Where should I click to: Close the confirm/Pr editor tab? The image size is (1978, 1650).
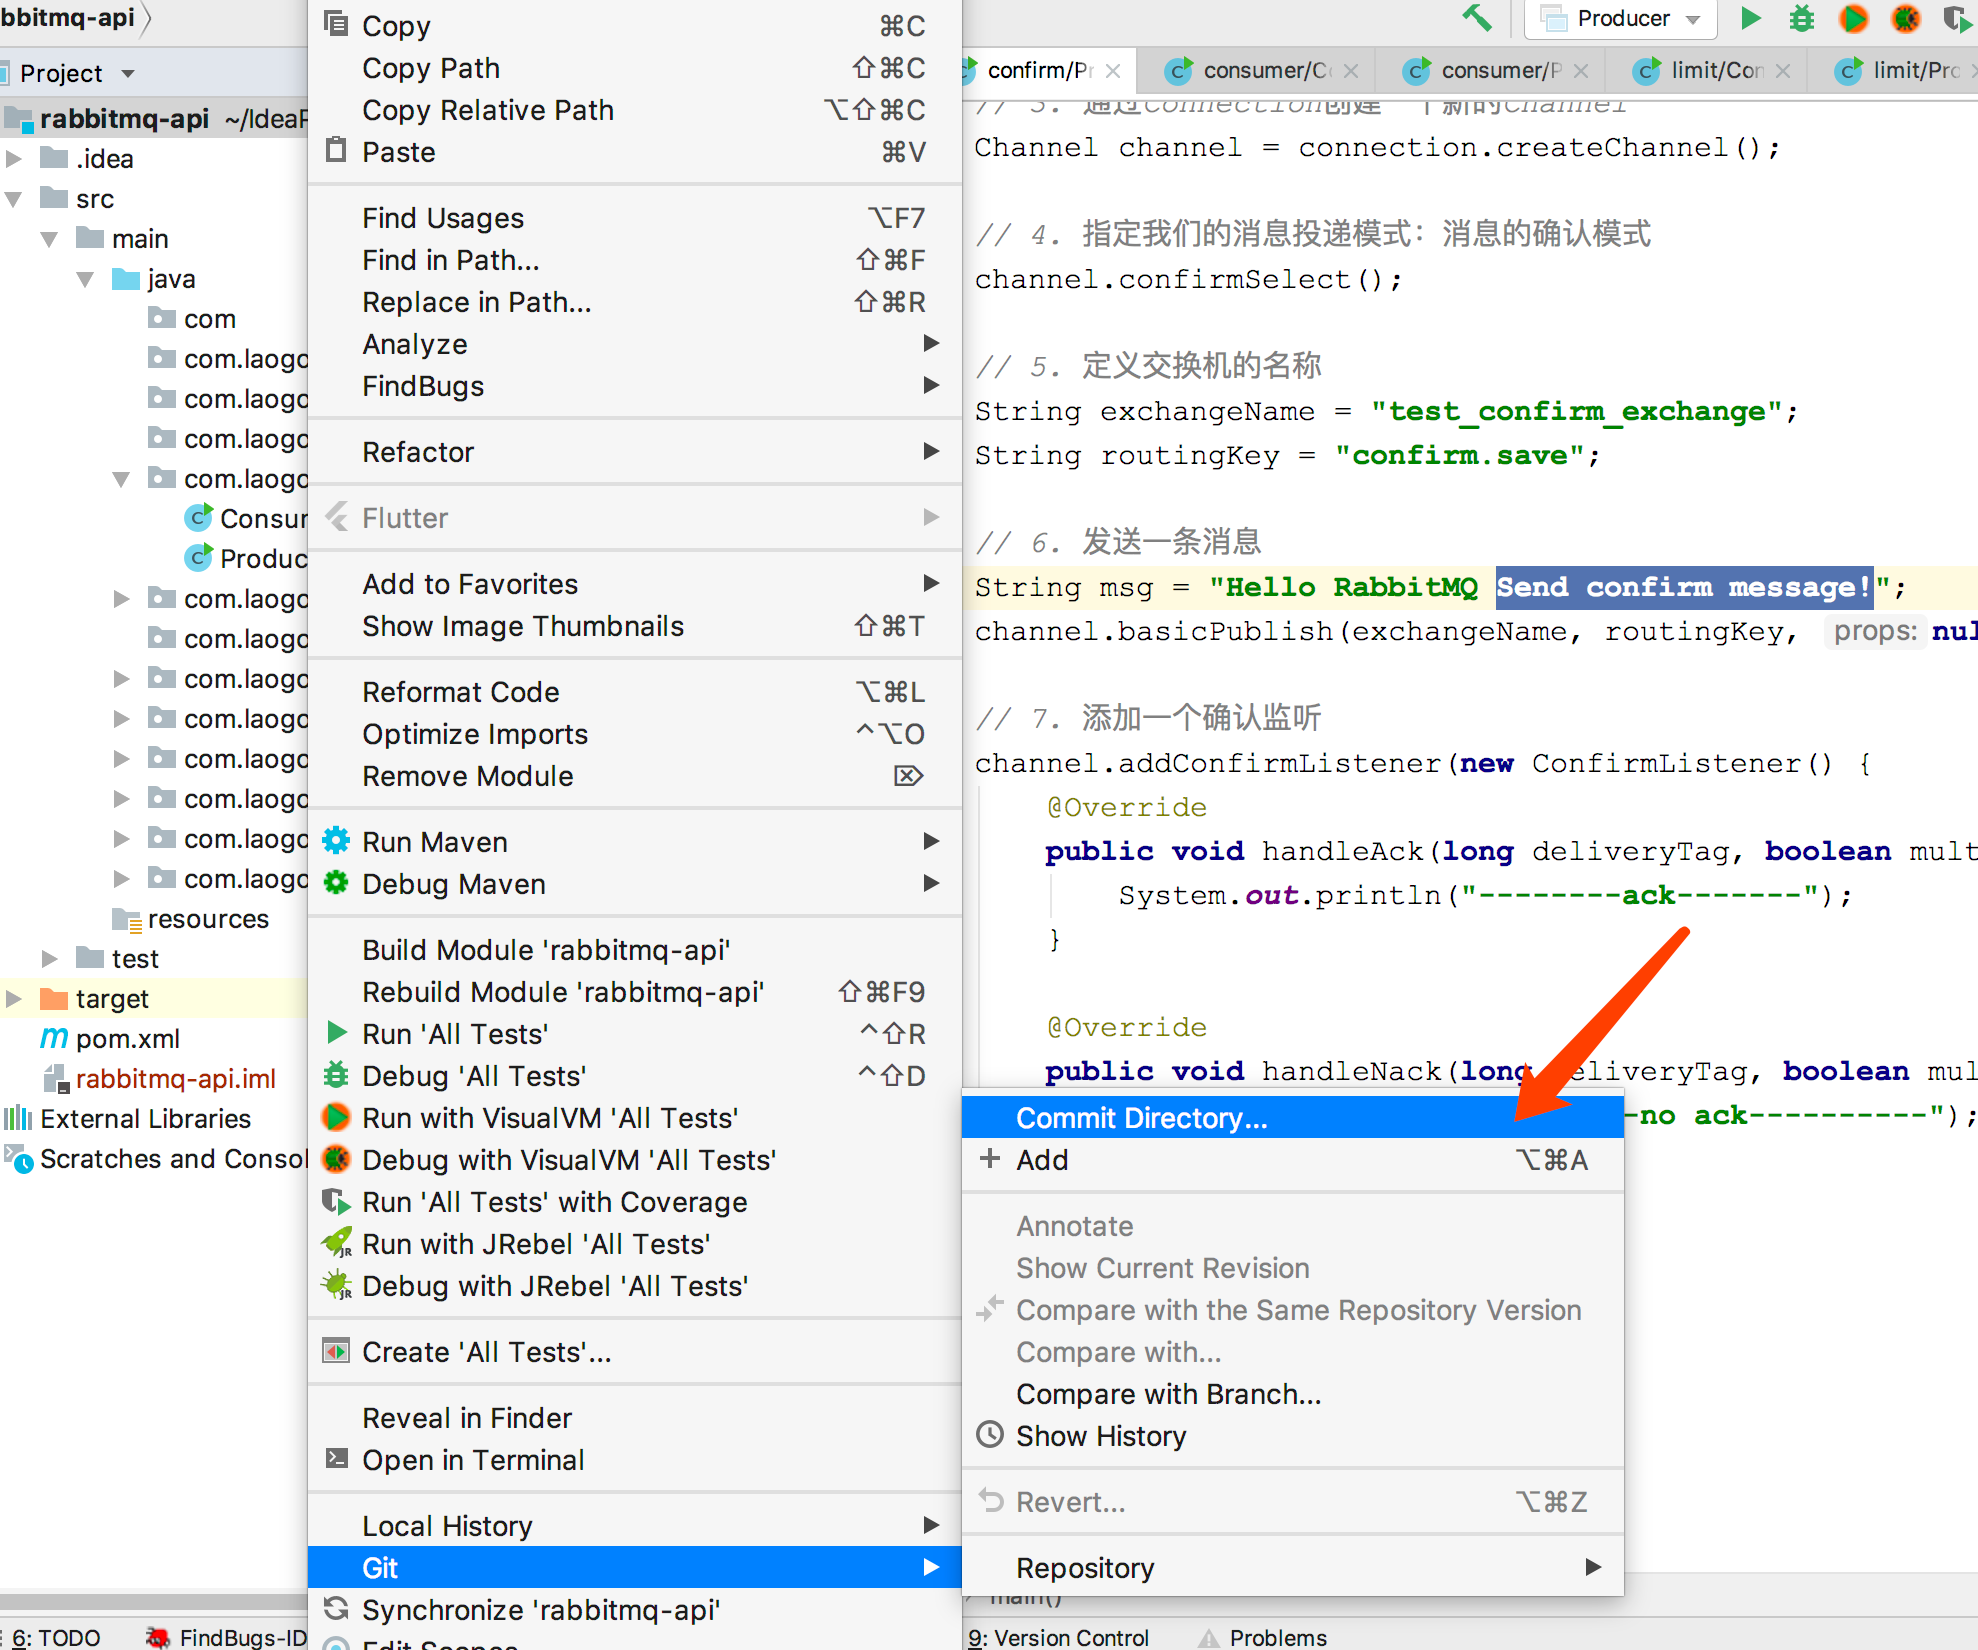(x=1114, y=71)
